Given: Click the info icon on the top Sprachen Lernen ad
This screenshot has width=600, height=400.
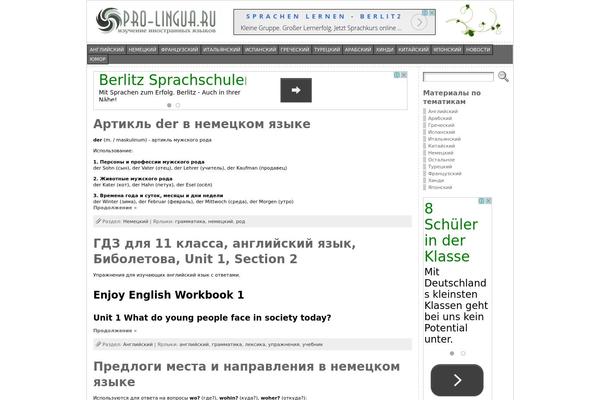Looking at the screenshot, I should [x=425, y=13].
